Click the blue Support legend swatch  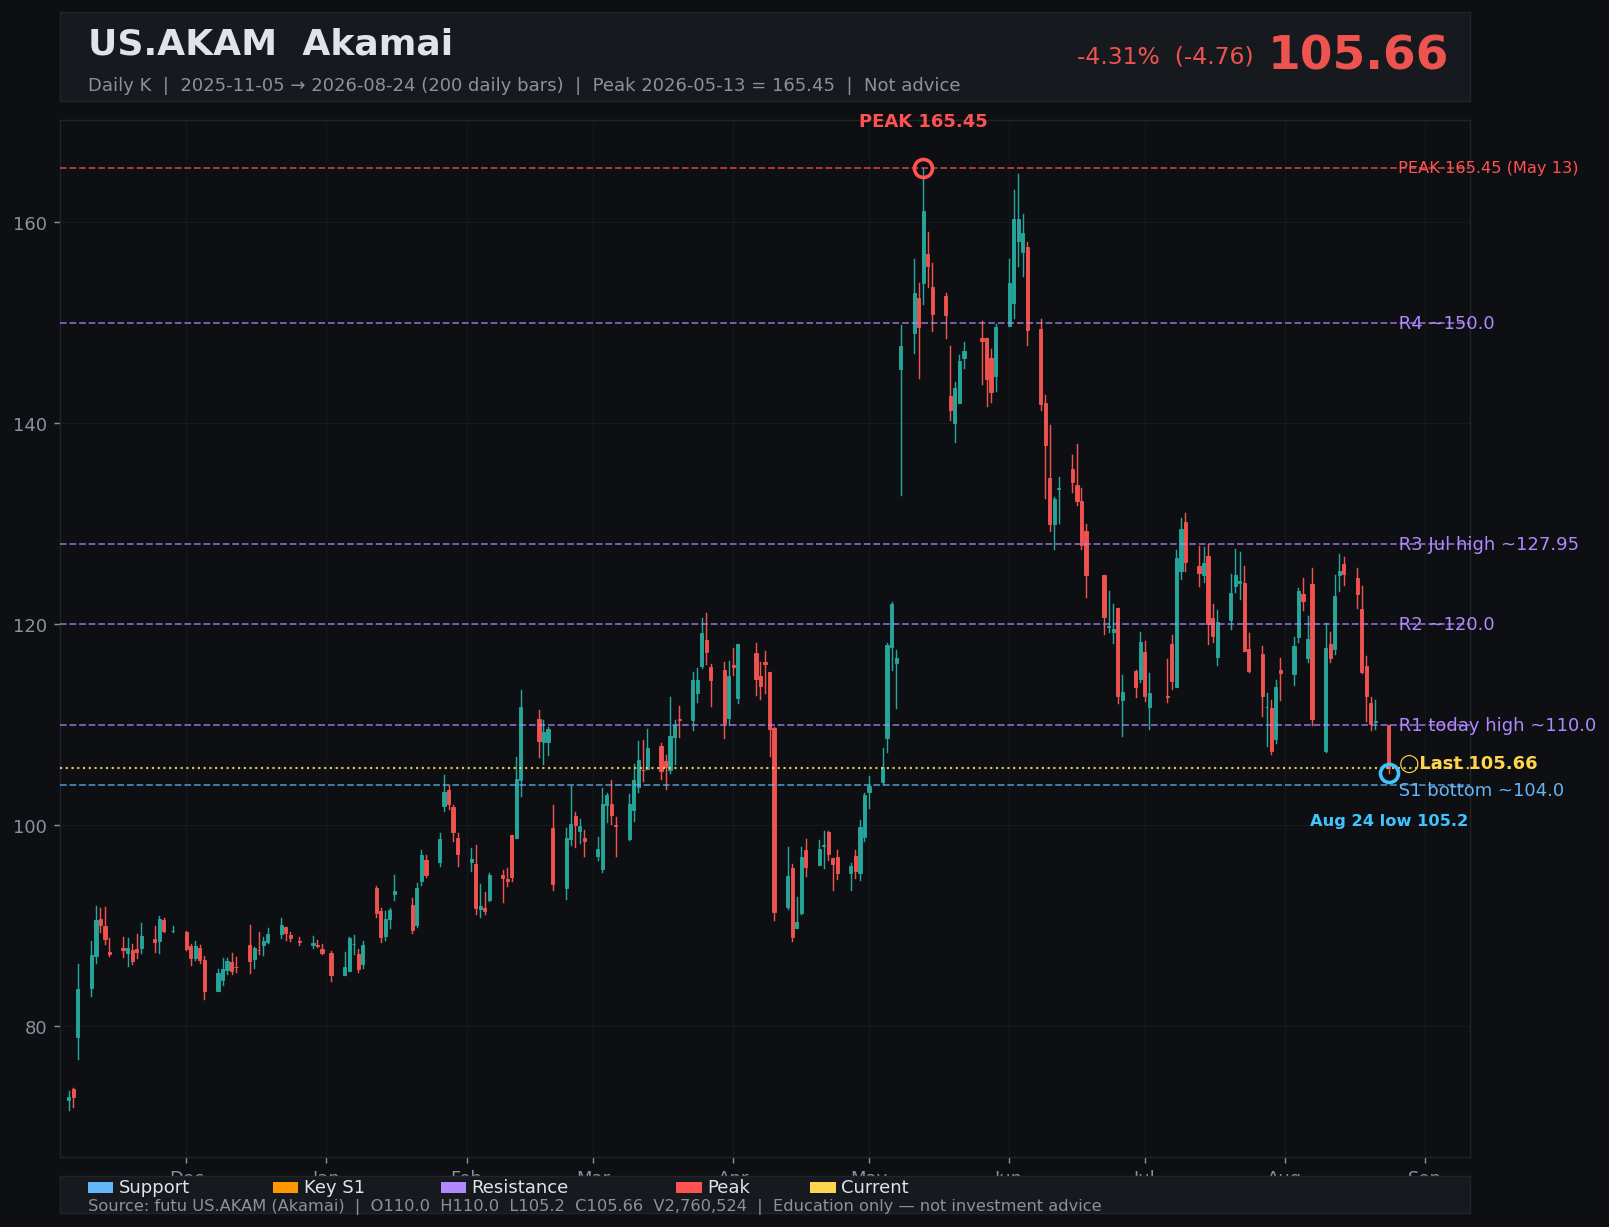(101, 1188)
